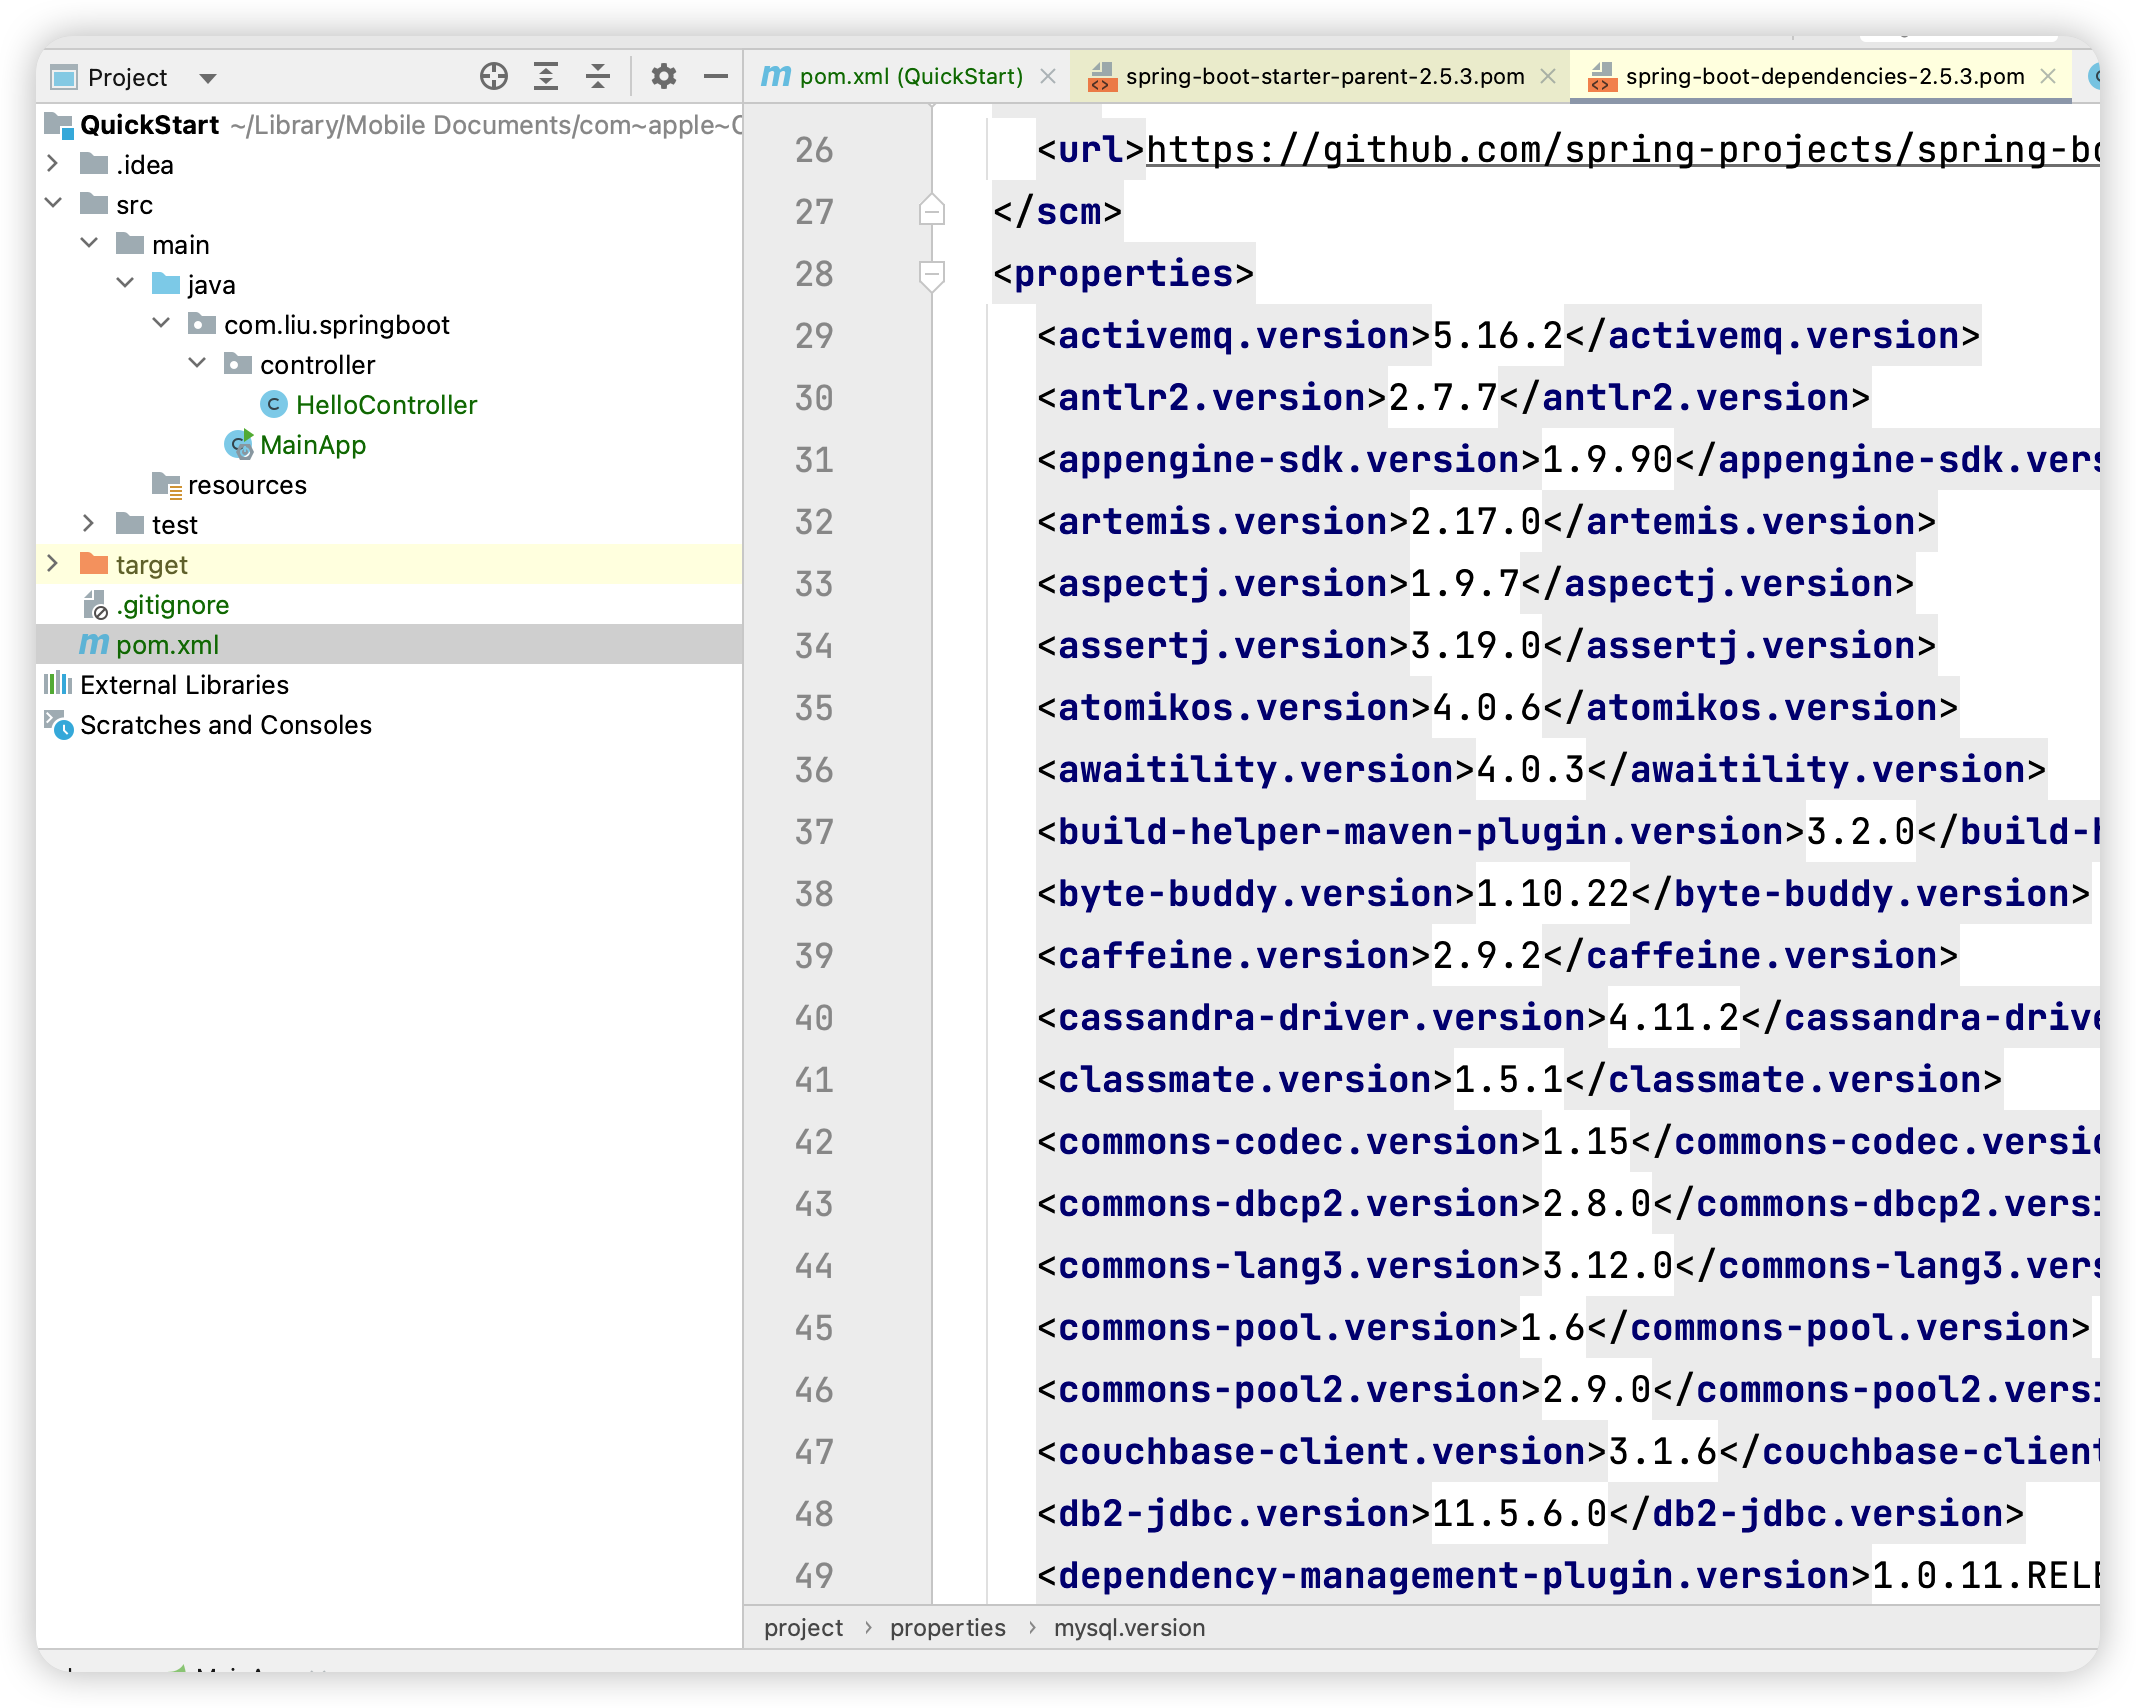Open the Project view dropdown arrow
This screenshot has height=1708, width=2136.
pyautogui.click(x=208, y=78)
